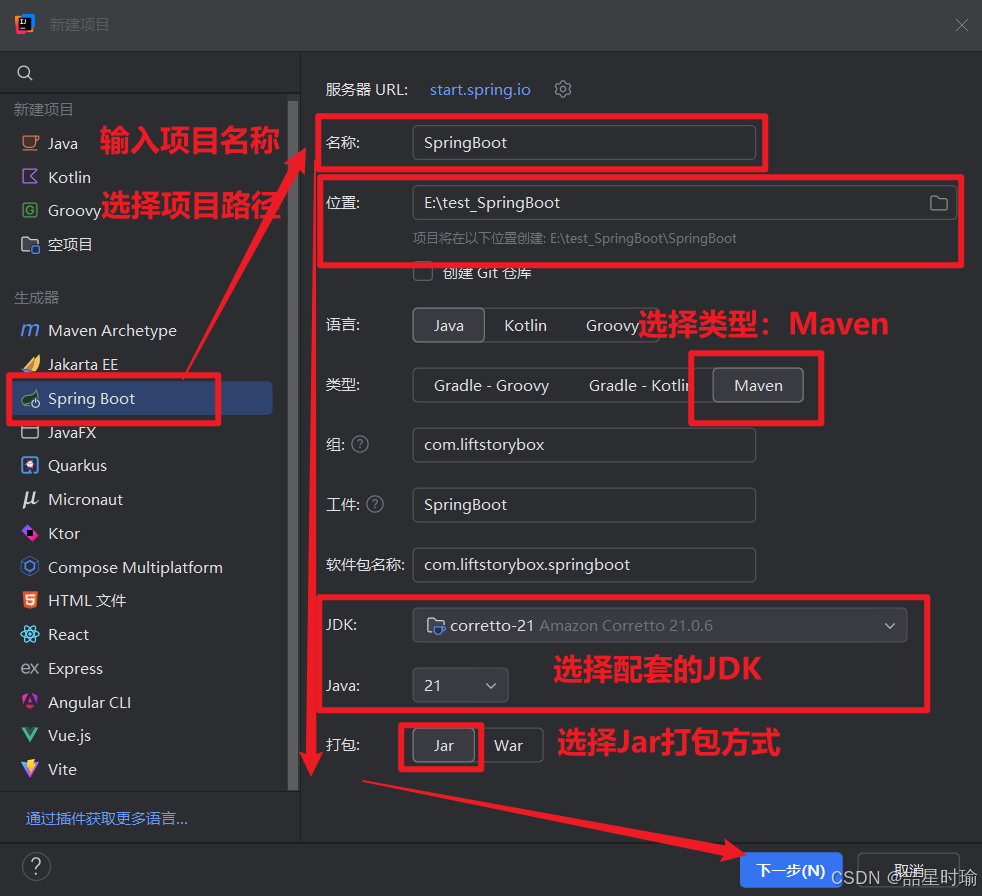The width and height of the screenshot is (982, 896).
Task: Choose Gradle - Groovy build type
Action: [491, 386]
